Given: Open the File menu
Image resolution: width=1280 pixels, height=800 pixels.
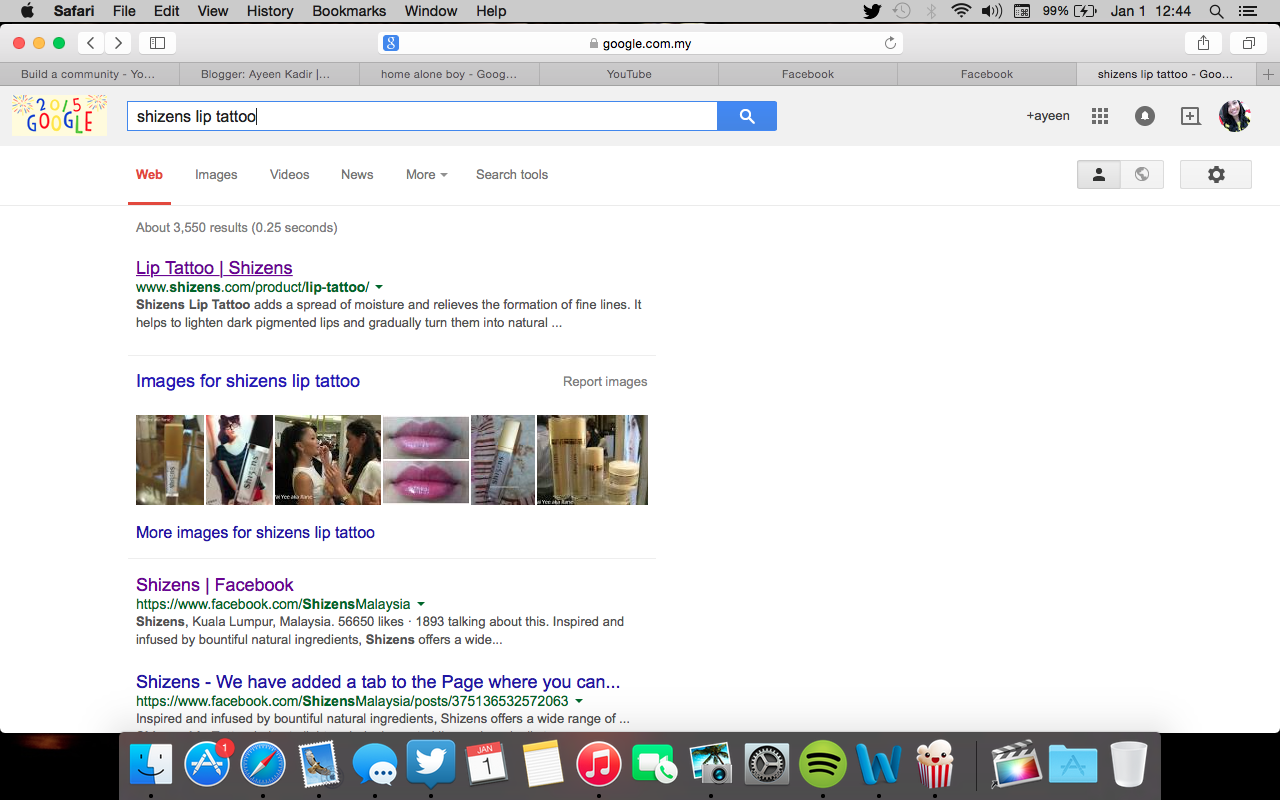Looking at the screenshot, I should tap(124, 11).
